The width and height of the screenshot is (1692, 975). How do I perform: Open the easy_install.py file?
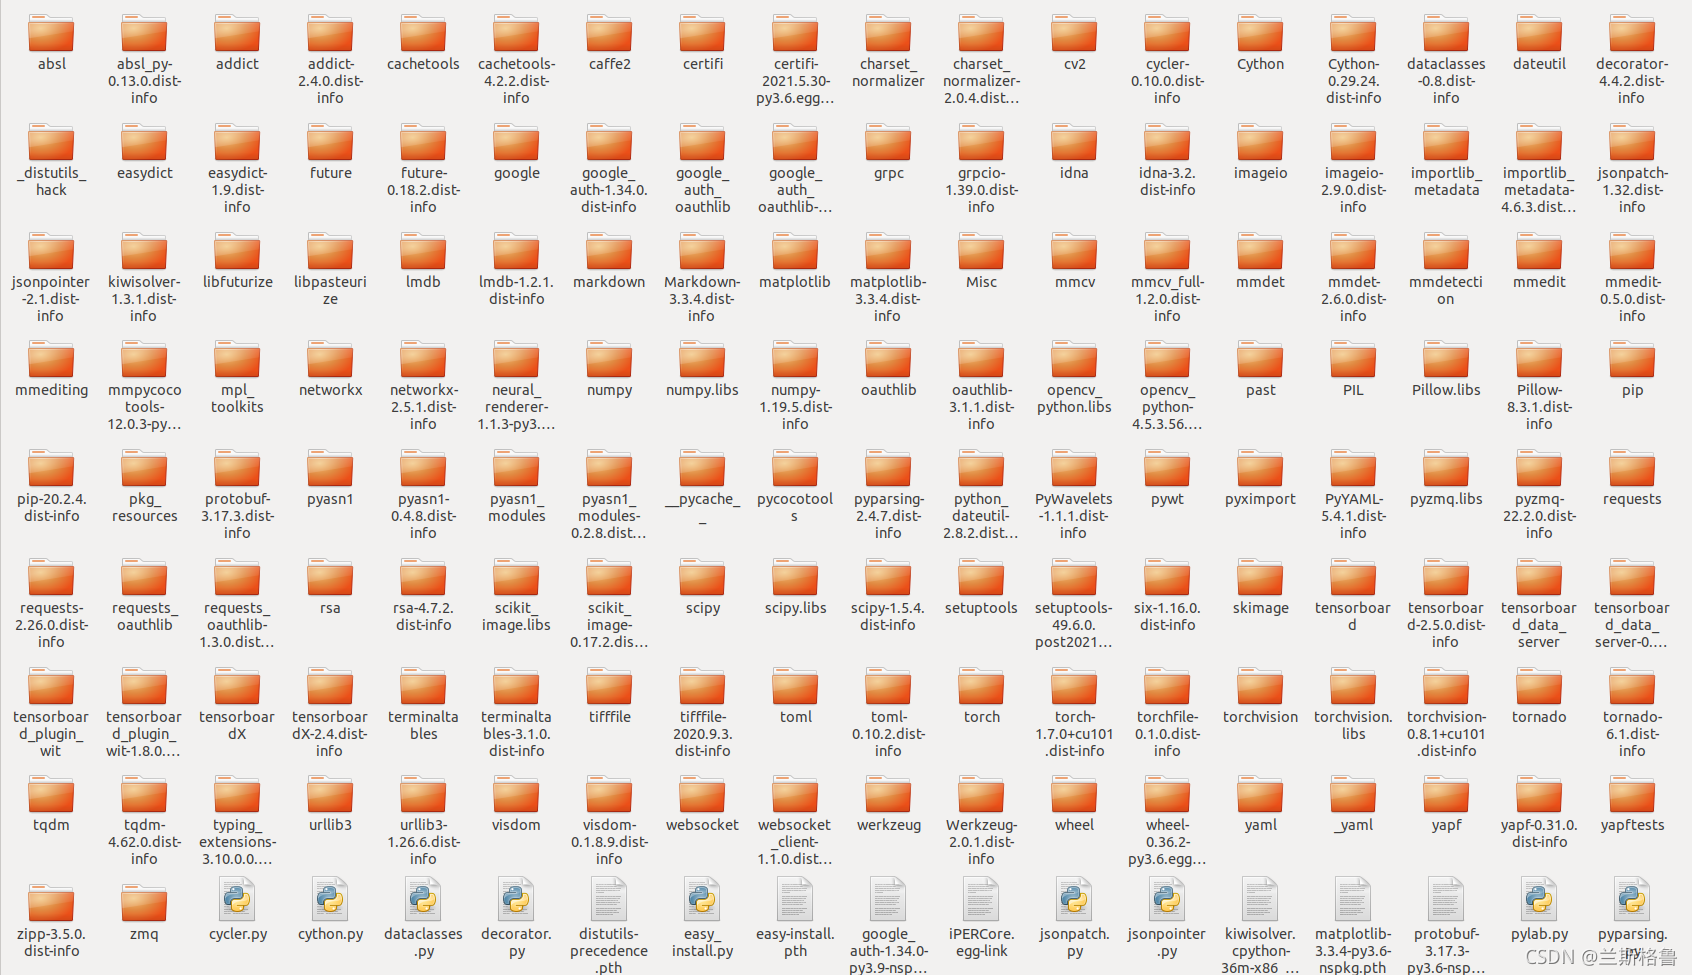[702, 899]
